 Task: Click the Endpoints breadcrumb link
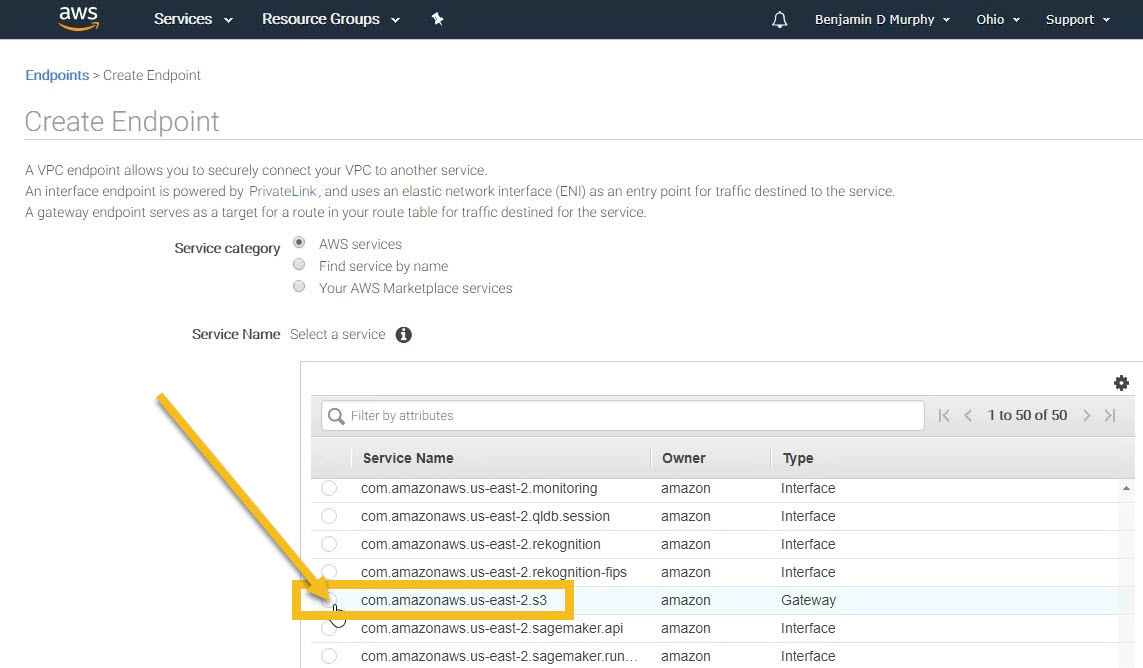click(57, 75)
